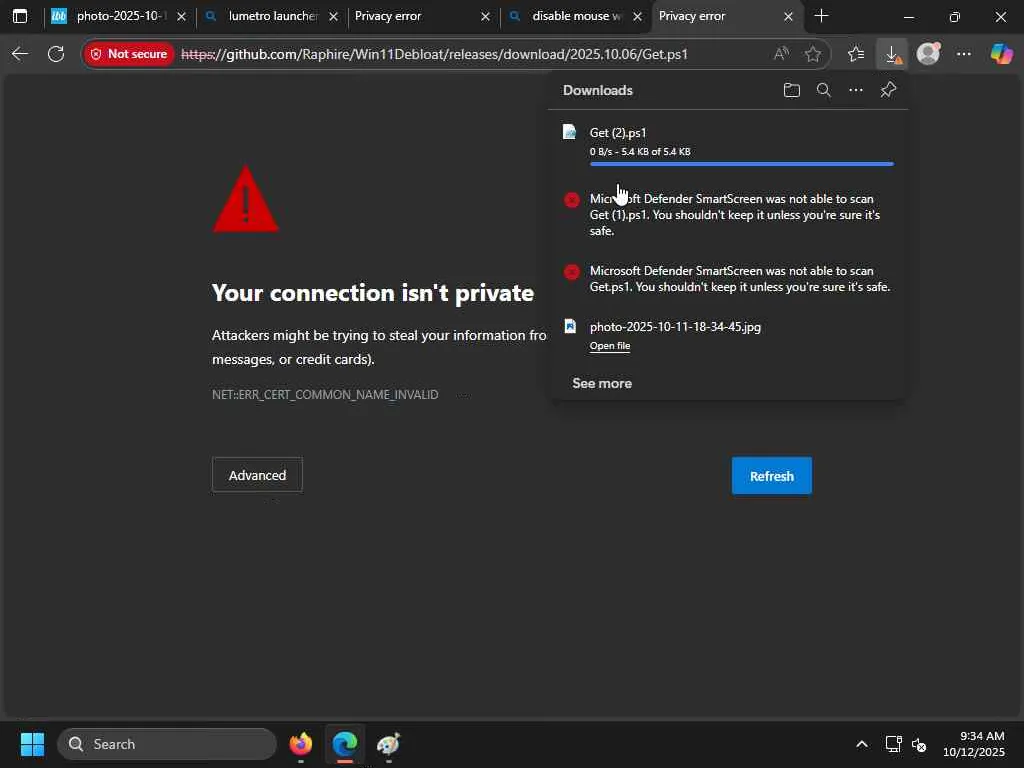The height and width of the screenshot is (768, 1024).
Task: Open a new tab with plus button
Action: [822, 16]
